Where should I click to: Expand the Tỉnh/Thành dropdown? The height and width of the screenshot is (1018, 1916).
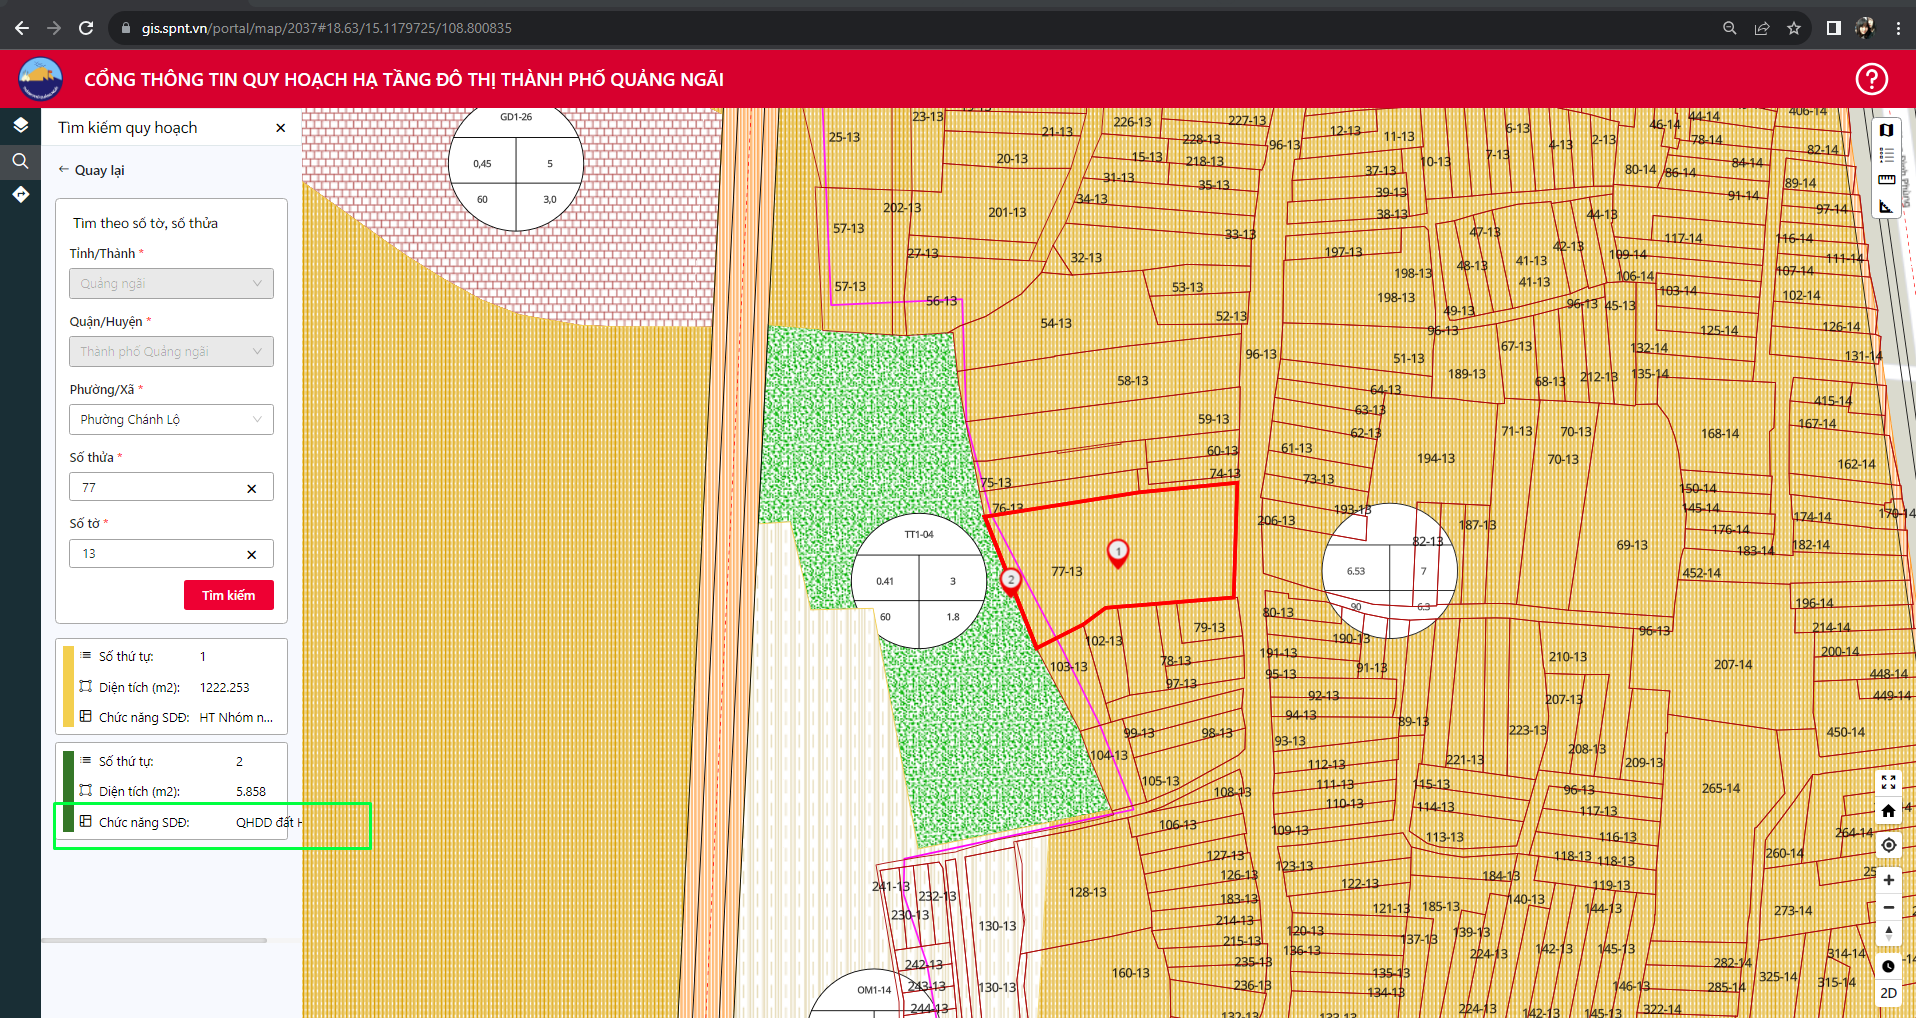tap(171, 283)
